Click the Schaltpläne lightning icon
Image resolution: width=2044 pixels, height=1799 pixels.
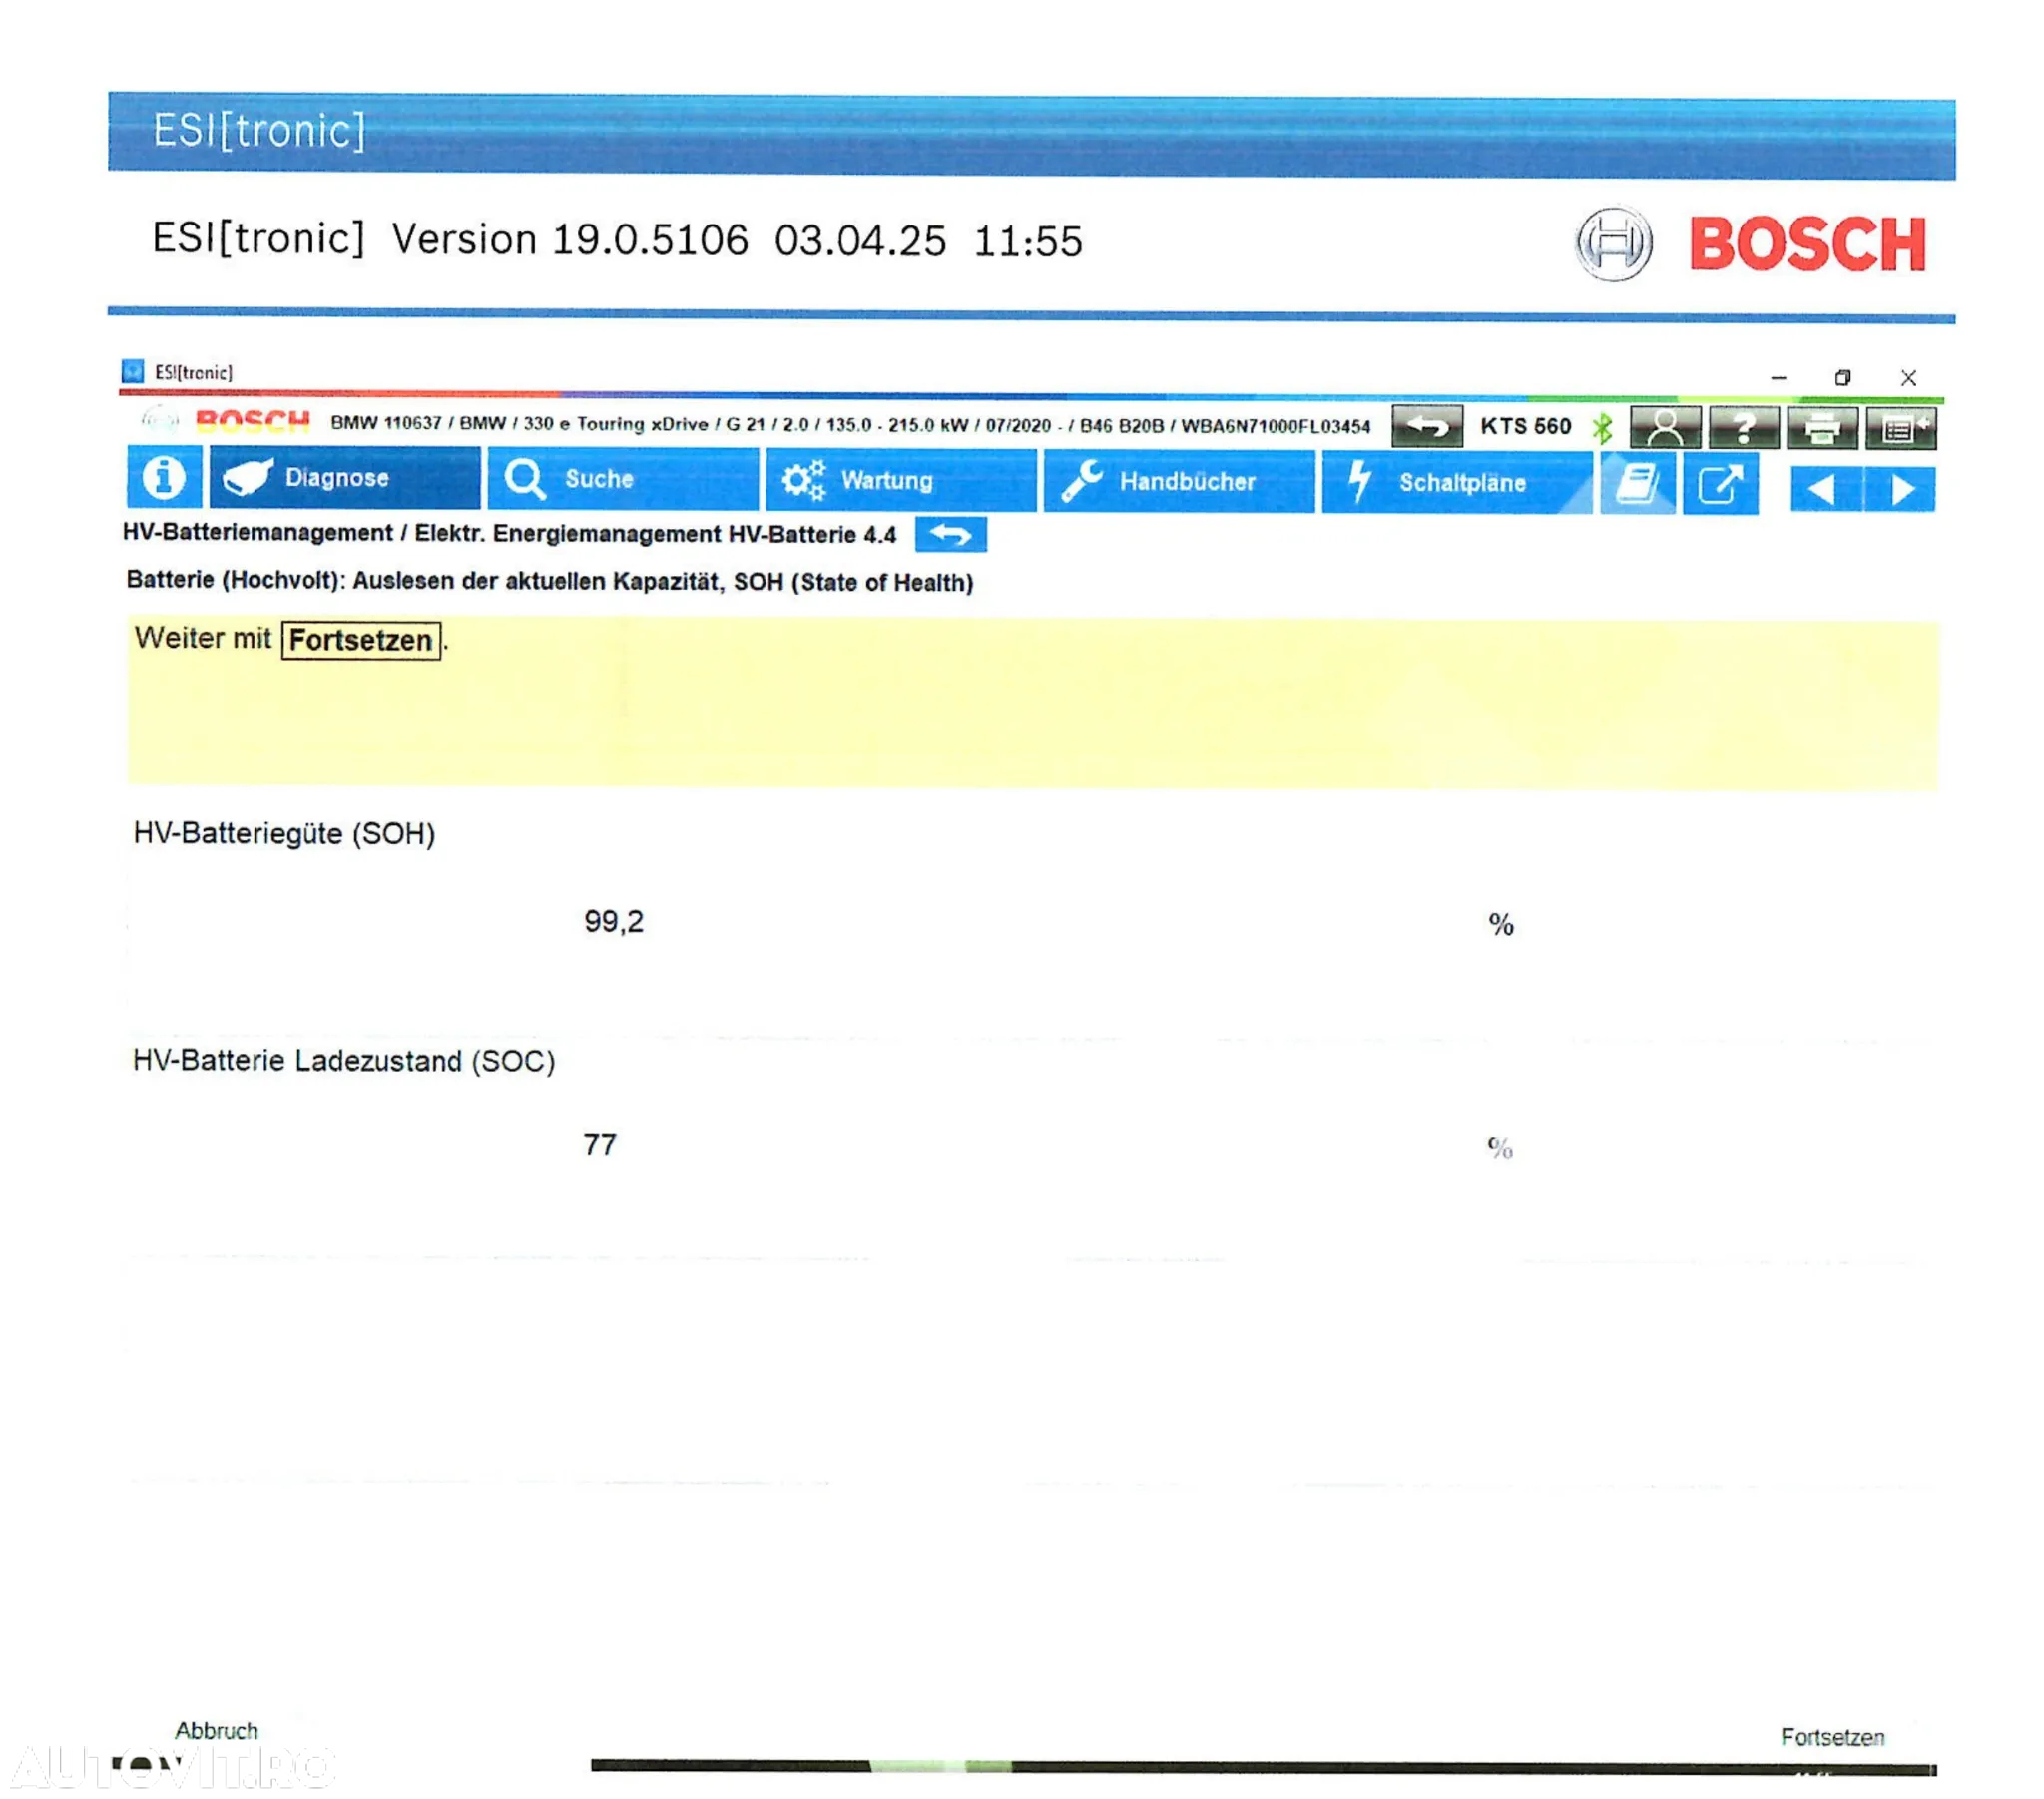point(1359,481)
